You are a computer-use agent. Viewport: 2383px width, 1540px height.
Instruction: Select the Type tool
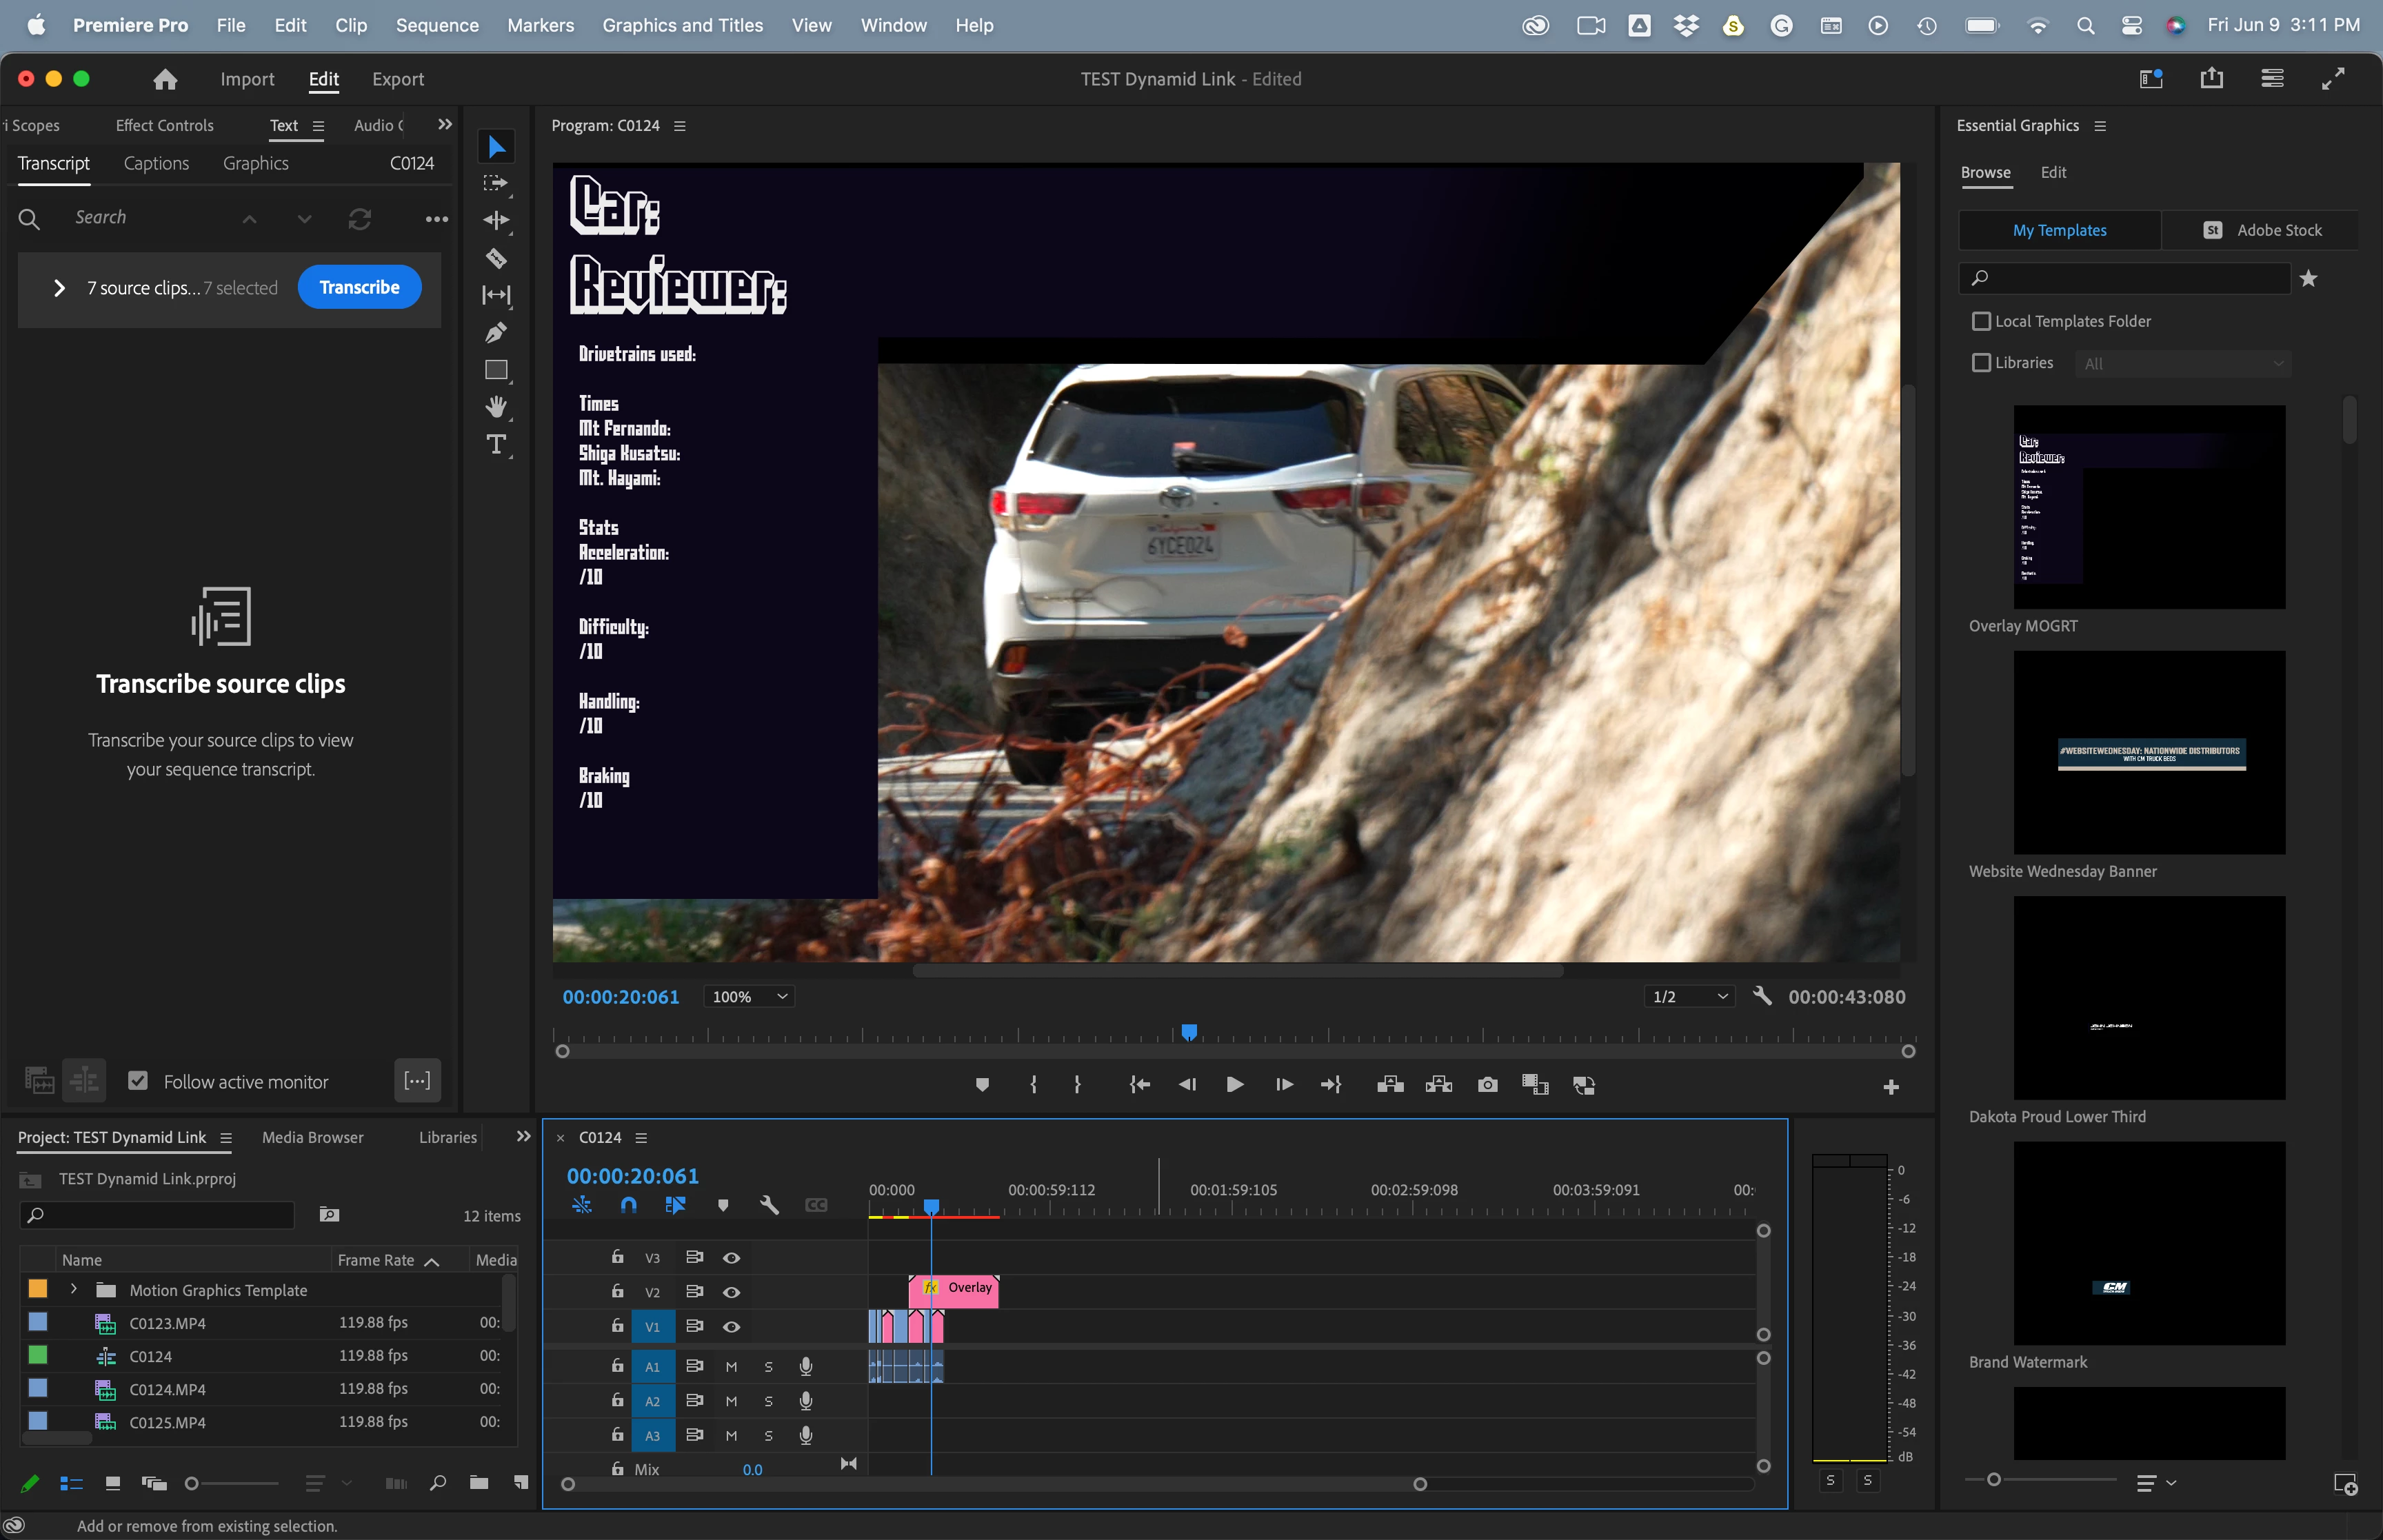click(x=496, y=444)
